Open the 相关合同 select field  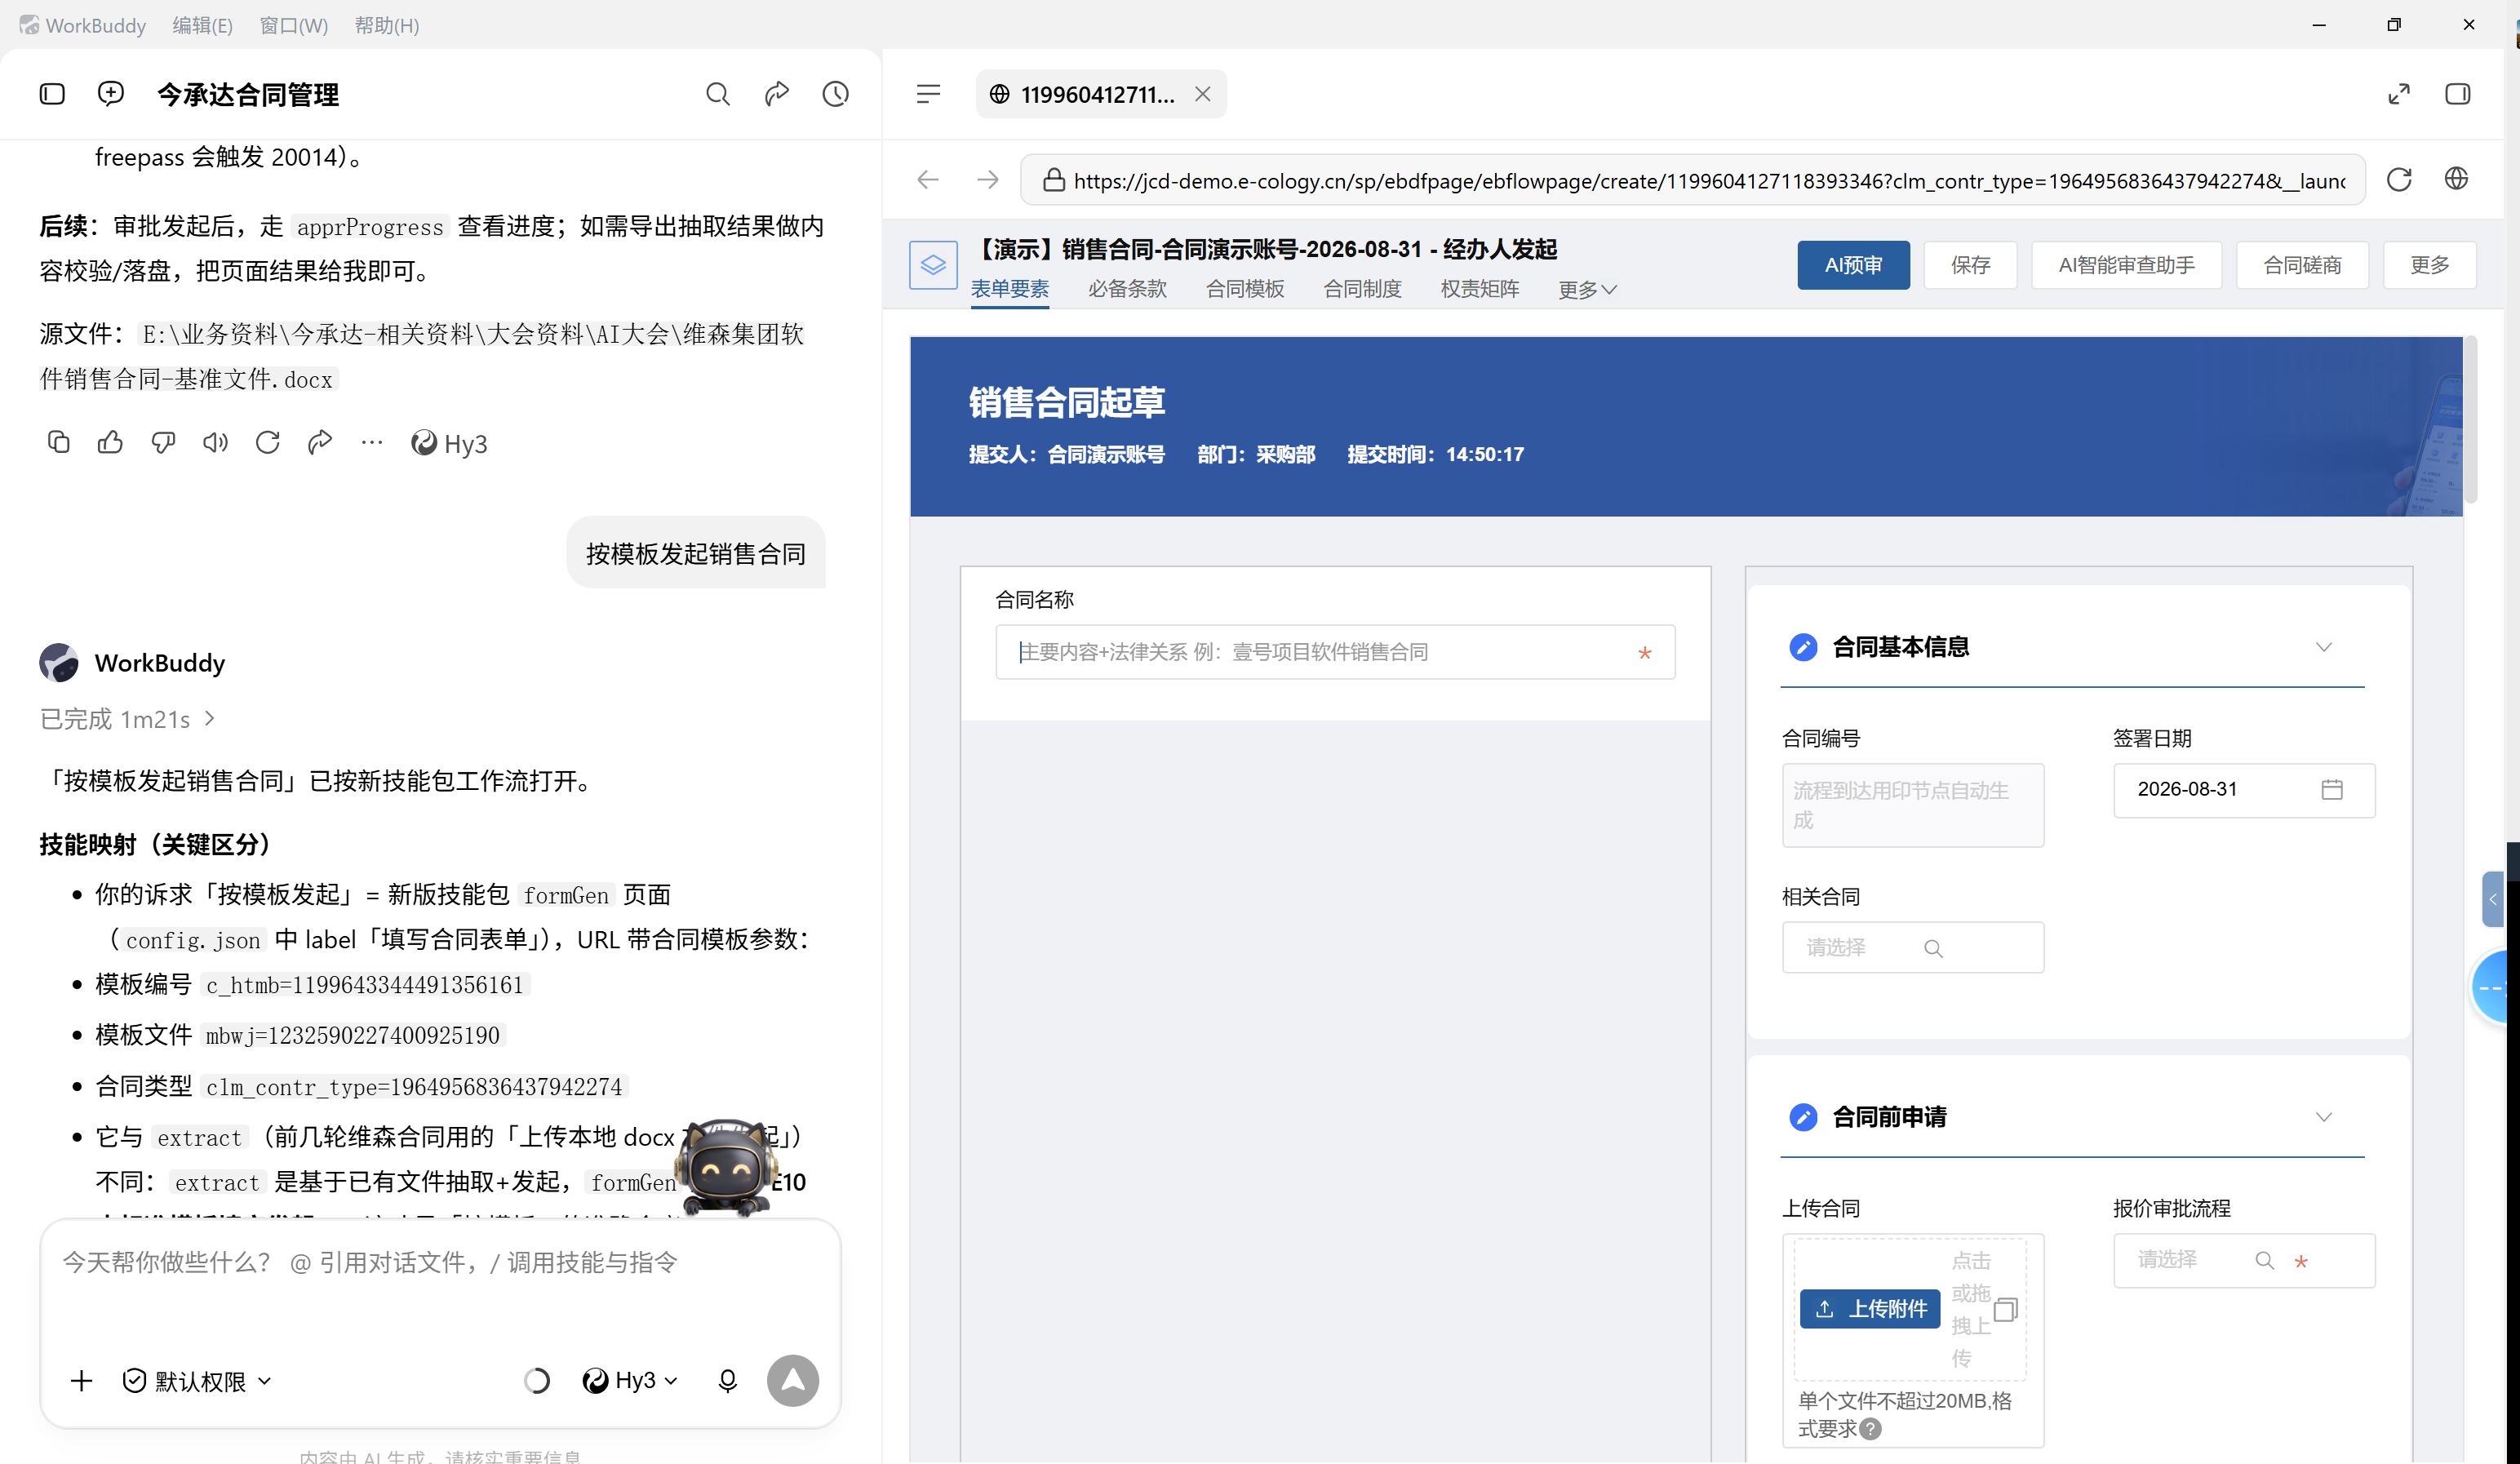pyautogui.click(x=1912, y=947)
